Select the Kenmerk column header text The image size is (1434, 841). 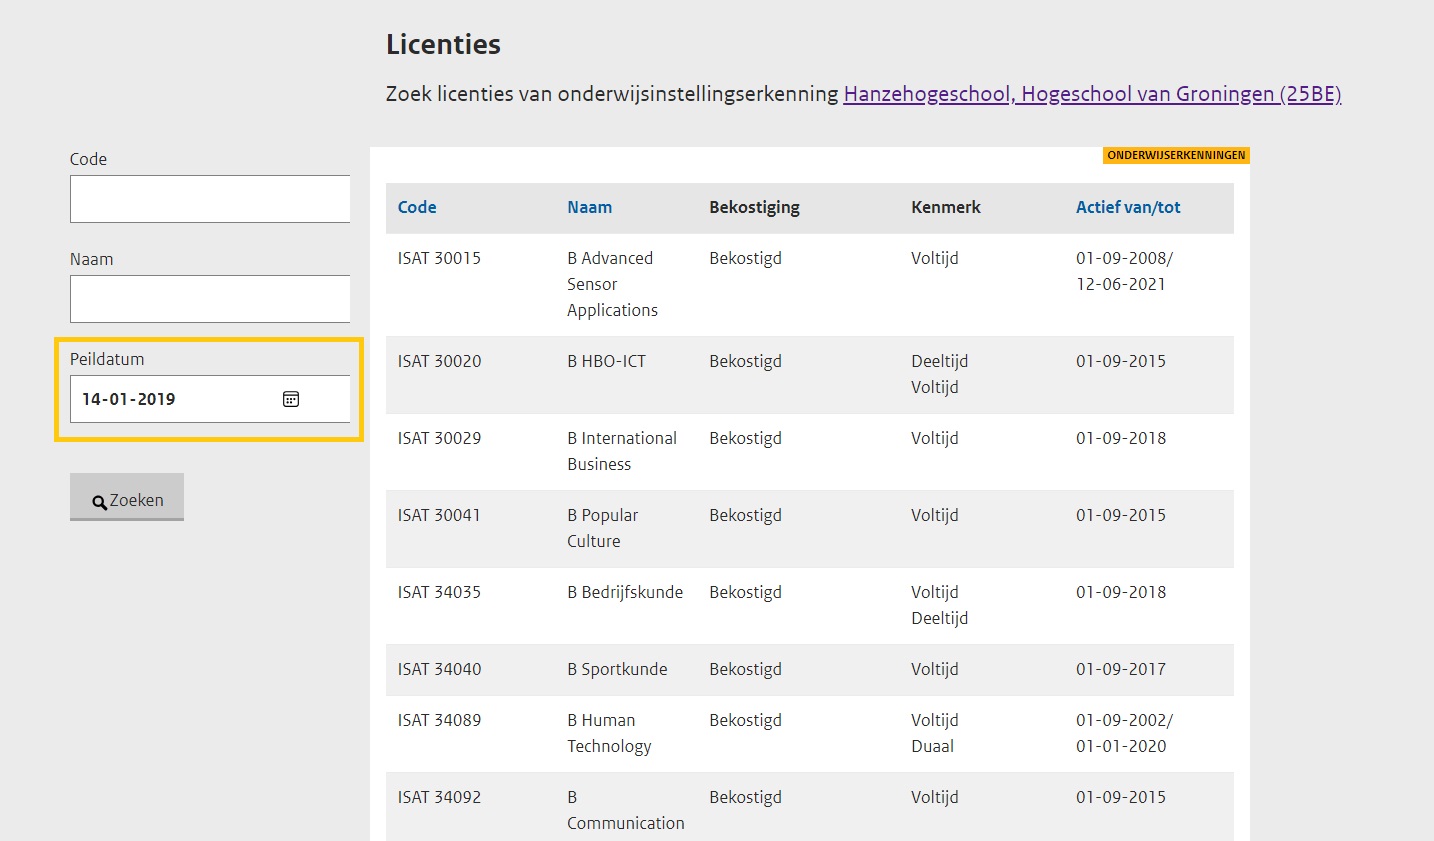[x=945, y=207]
